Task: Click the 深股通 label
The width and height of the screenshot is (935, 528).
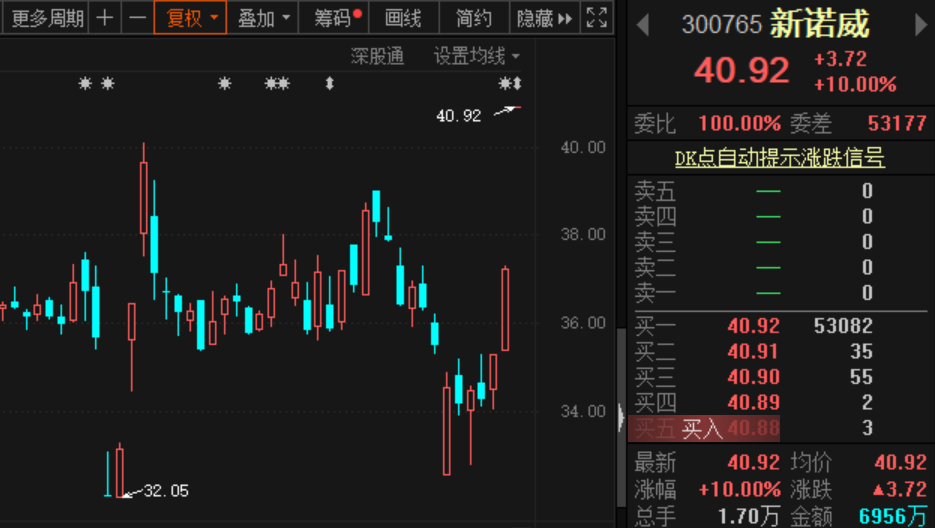Action: click(377, 56)
